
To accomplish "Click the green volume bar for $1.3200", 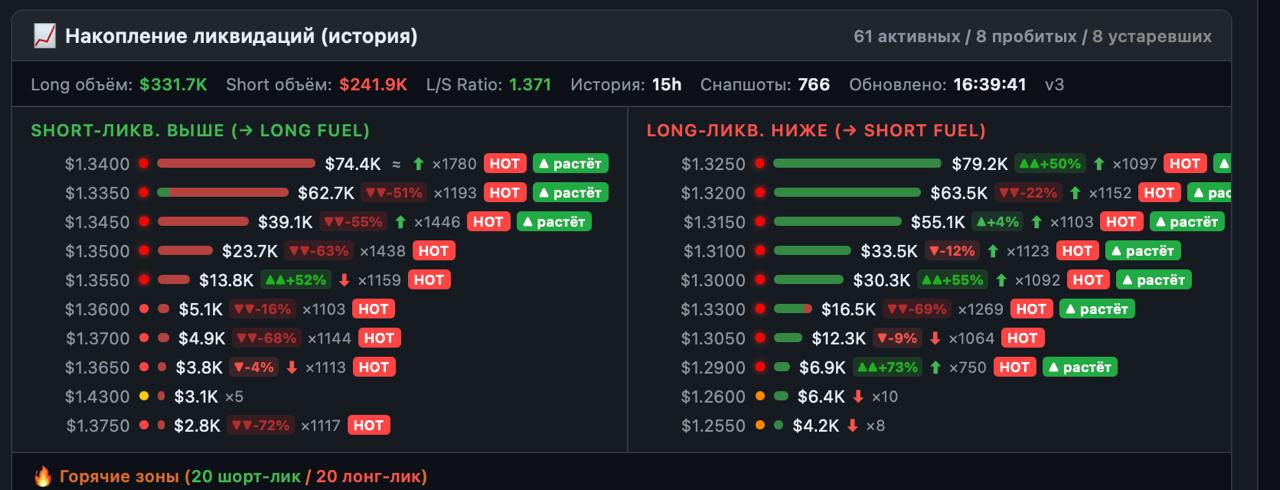I will (847, 192).
